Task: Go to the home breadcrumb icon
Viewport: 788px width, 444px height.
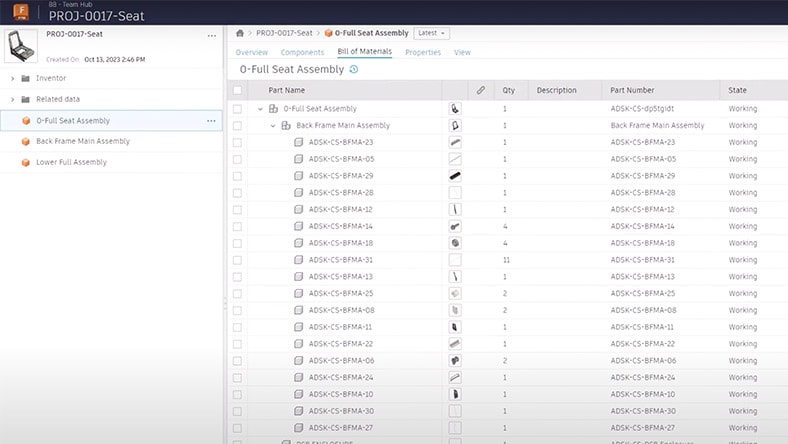Action: (x=239, y=33)
